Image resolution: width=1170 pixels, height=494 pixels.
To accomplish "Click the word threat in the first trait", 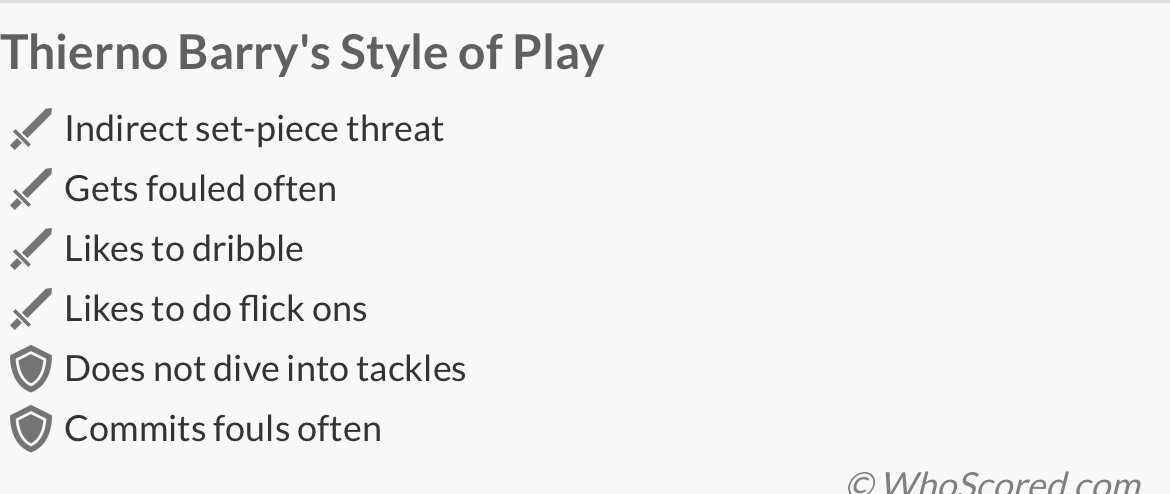I will (x=395, y=129).
